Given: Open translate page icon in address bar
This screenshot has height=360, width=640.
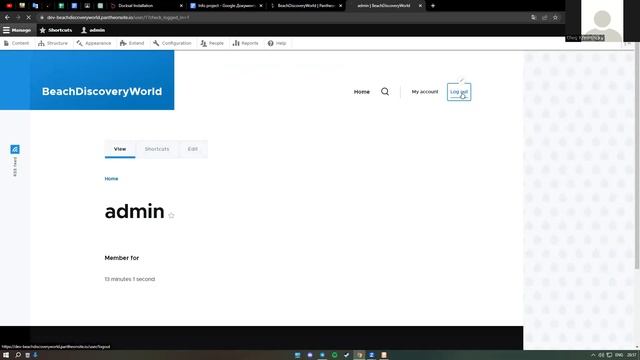Looking at the screenshot, I should (533, 18).
